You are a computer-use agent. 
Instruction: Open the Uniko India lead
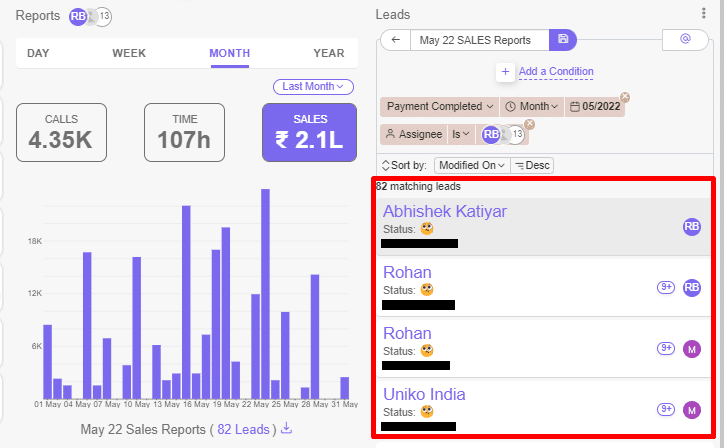pos(424,394)
